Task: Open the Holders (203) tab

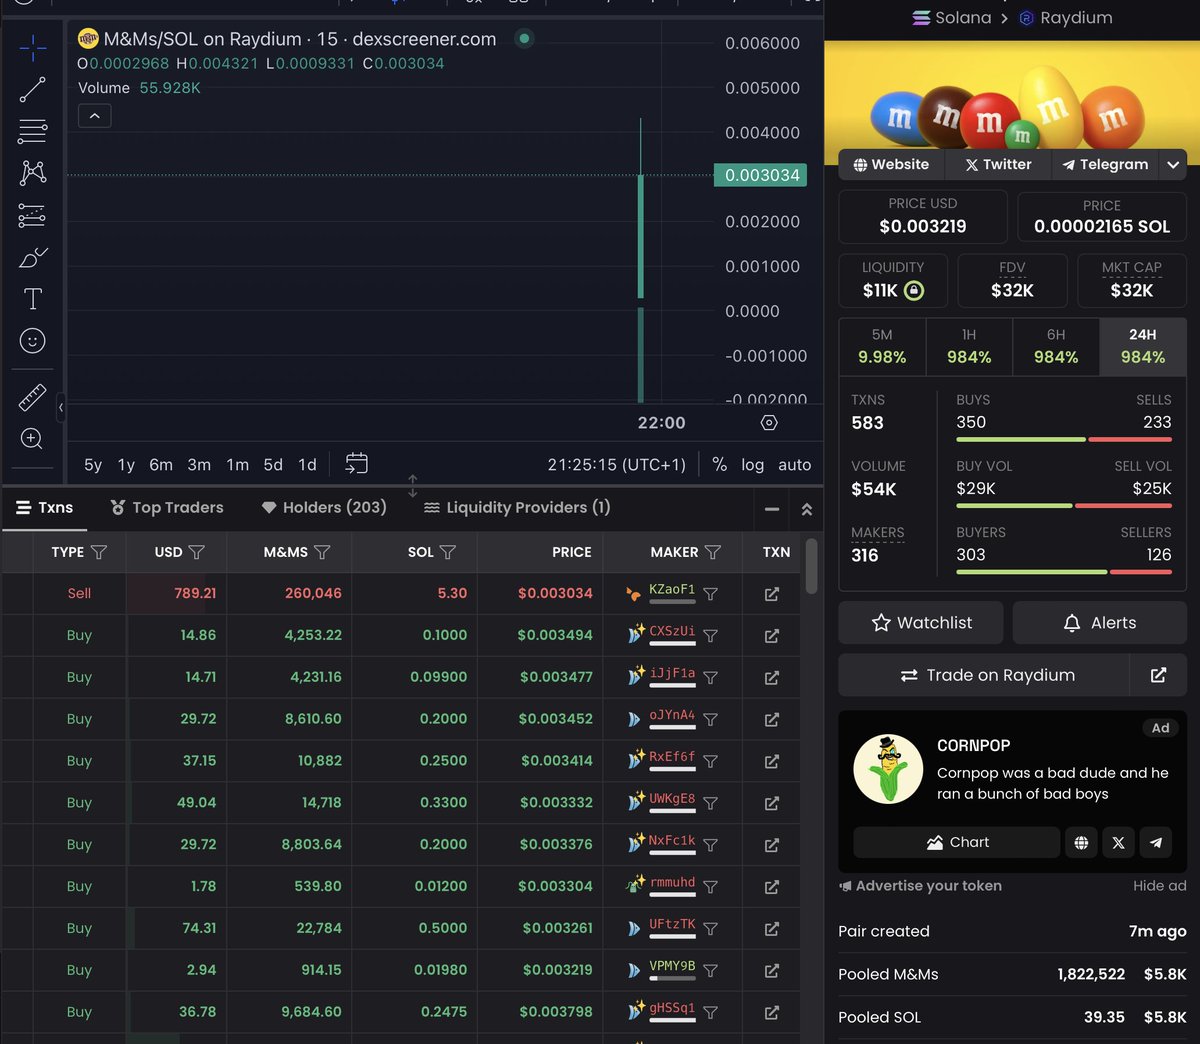Action: coord(324,507)
